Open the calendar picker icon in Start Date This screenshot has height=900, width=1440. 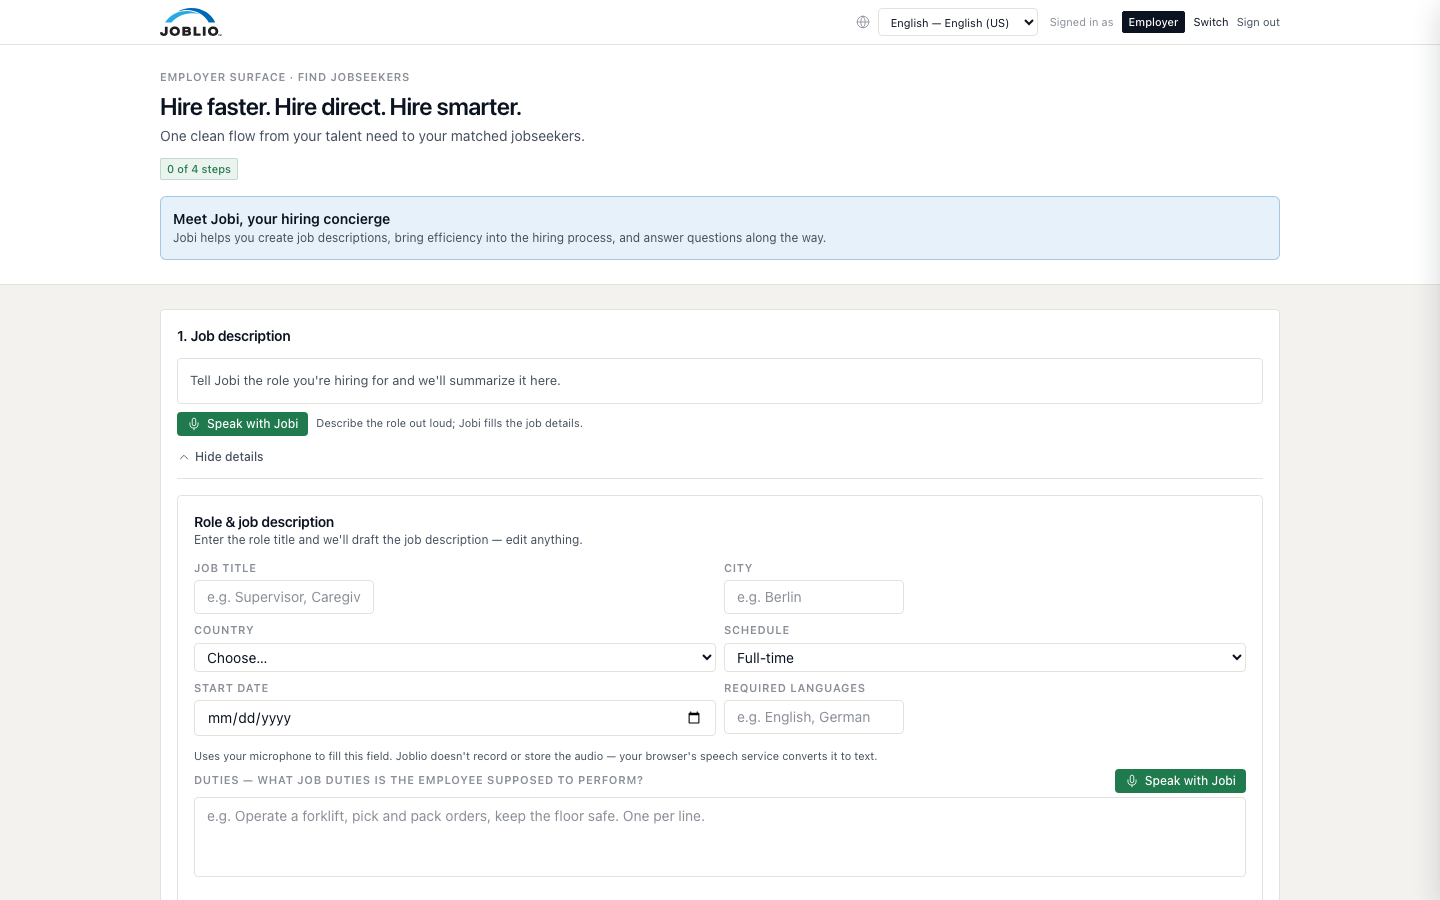coord(694,718)
